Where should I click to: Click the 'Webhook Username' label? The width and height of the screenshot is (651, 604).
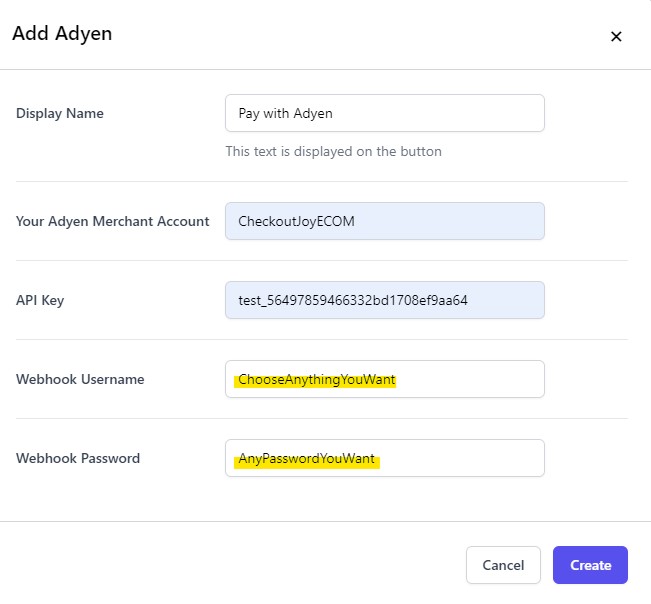[80, 379]
